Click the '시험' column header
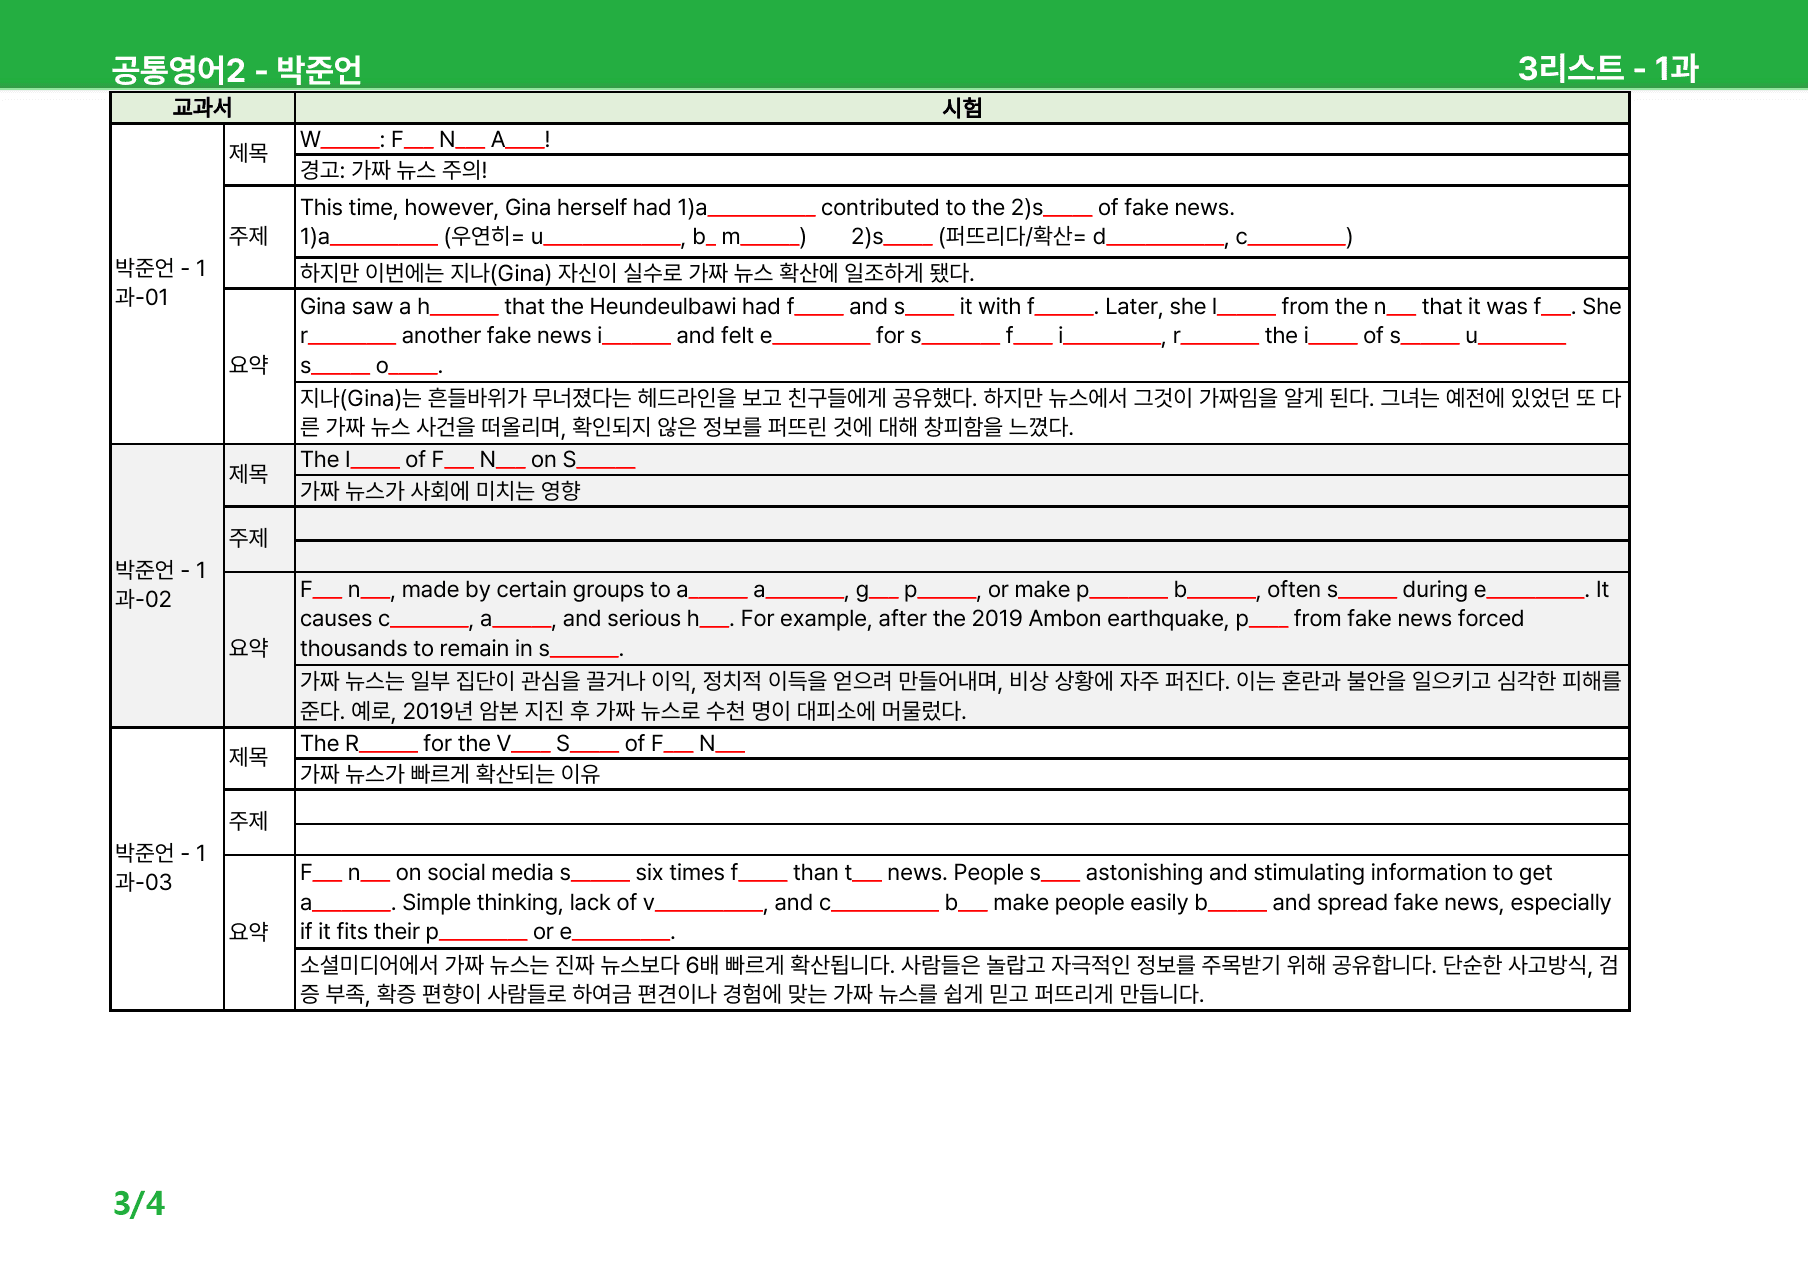Image resolution: width=1809 pixels, height=1278 pixels. [x=962, y=108]
